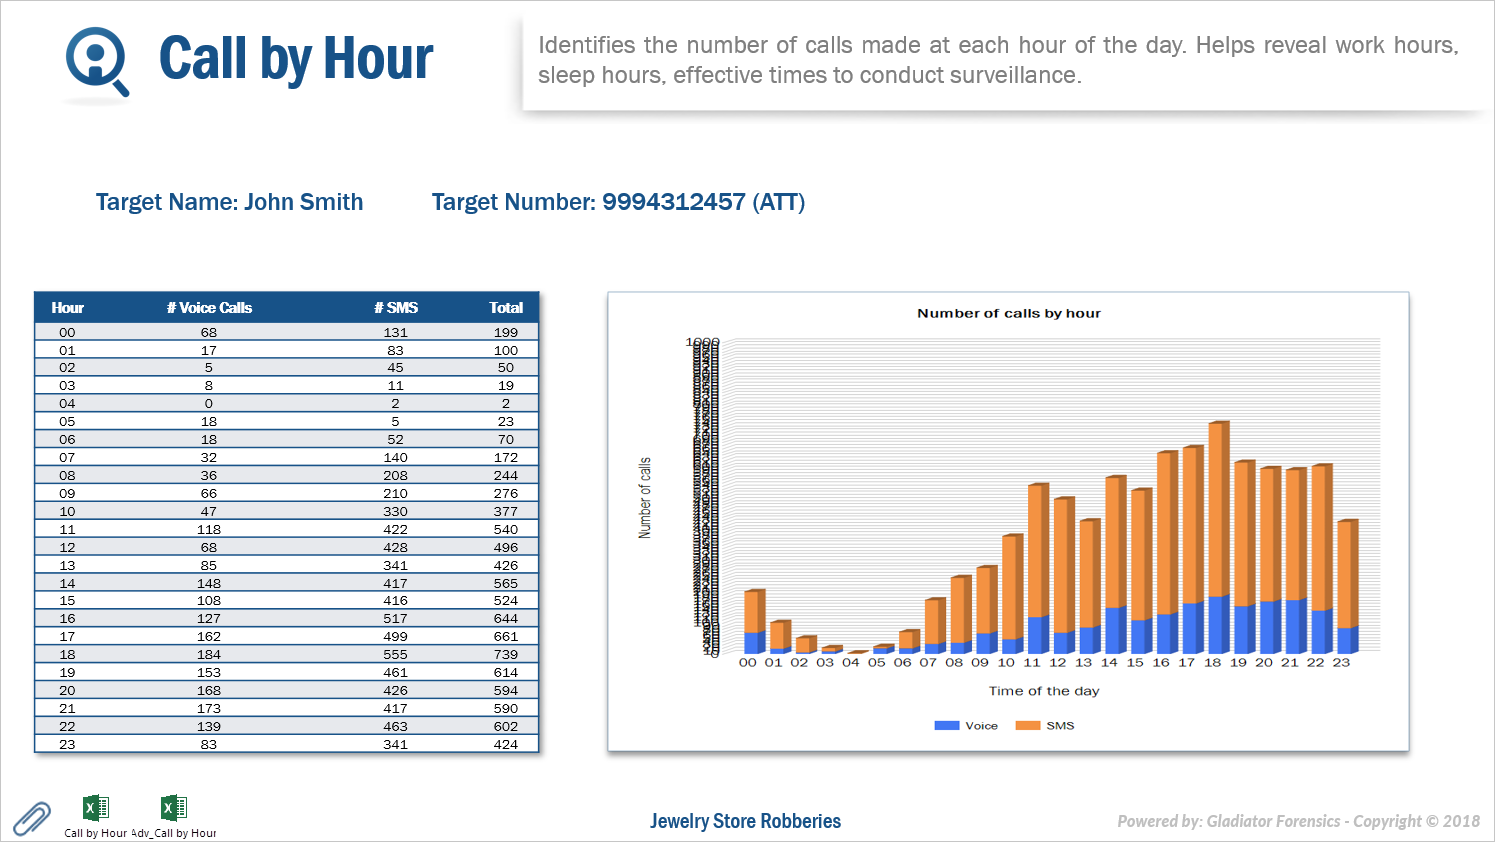This screenshot has width=1495, height=842.
Task: Click the orange SMS legend swatch
Action: point(1027,726)
